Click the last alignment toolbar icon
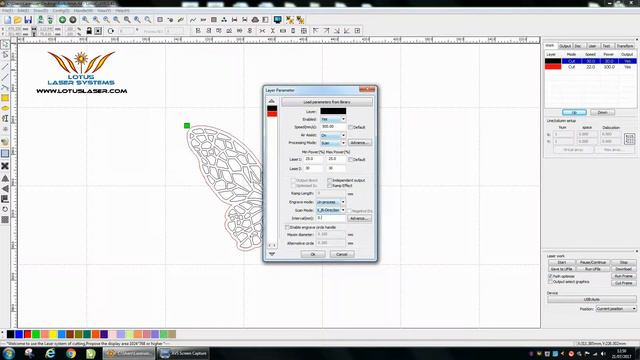This screenshot has height=360, width=640. 358,31
